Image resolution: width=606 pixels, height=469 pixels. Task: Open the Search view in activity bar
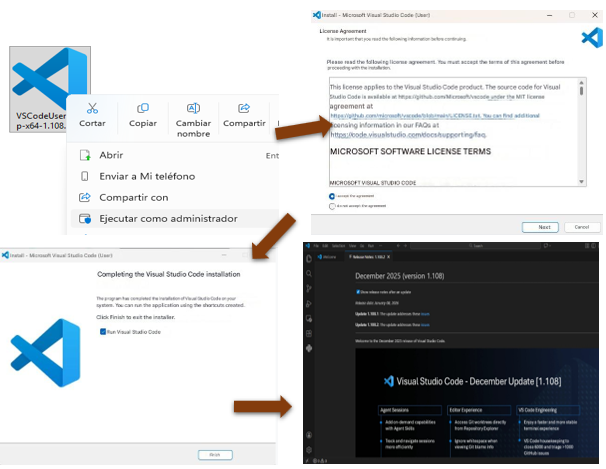[x=309, y=274]
